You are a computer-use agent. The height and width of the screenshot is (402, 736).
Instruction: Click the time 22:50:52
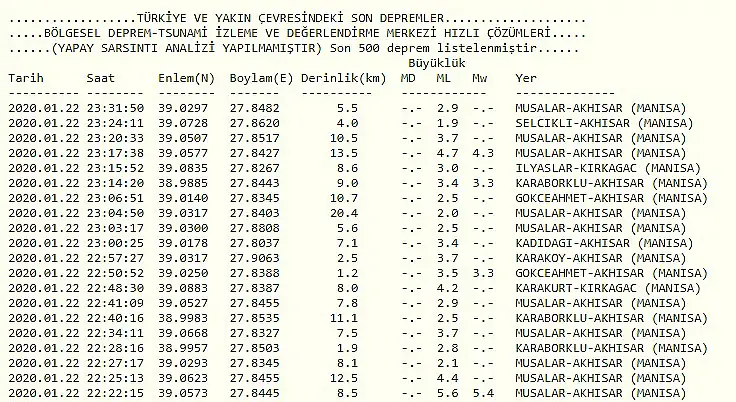(115, 273)
